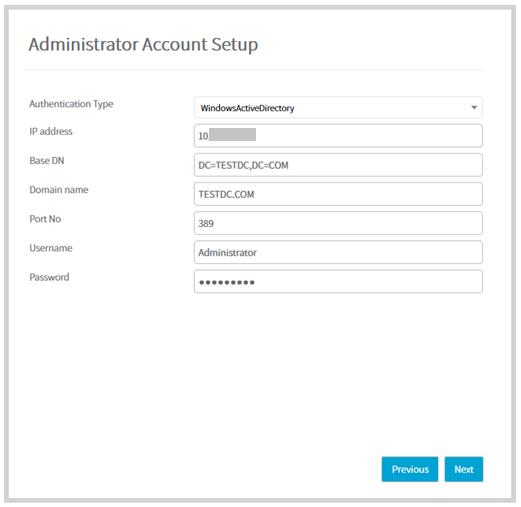521x507 pixels.
Task: Click the Domain name label
Action: (x=59, y=190)
